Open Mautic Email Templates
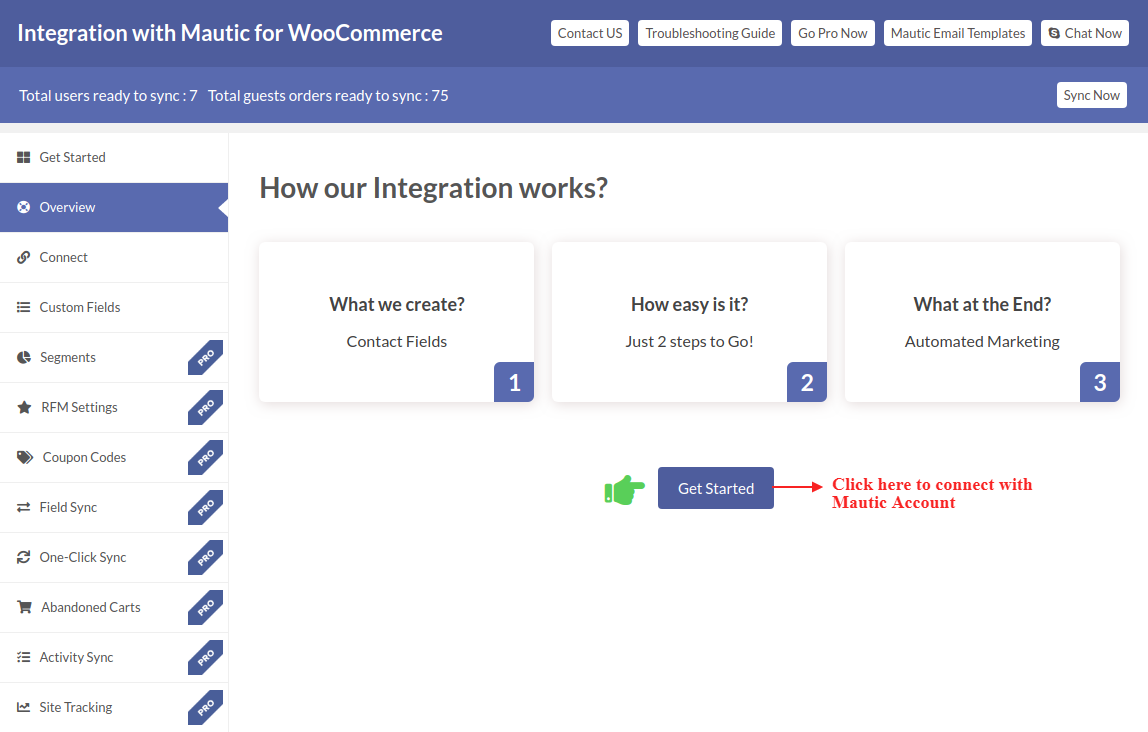This screenshot has width=1148, height=732. (958, 33)
